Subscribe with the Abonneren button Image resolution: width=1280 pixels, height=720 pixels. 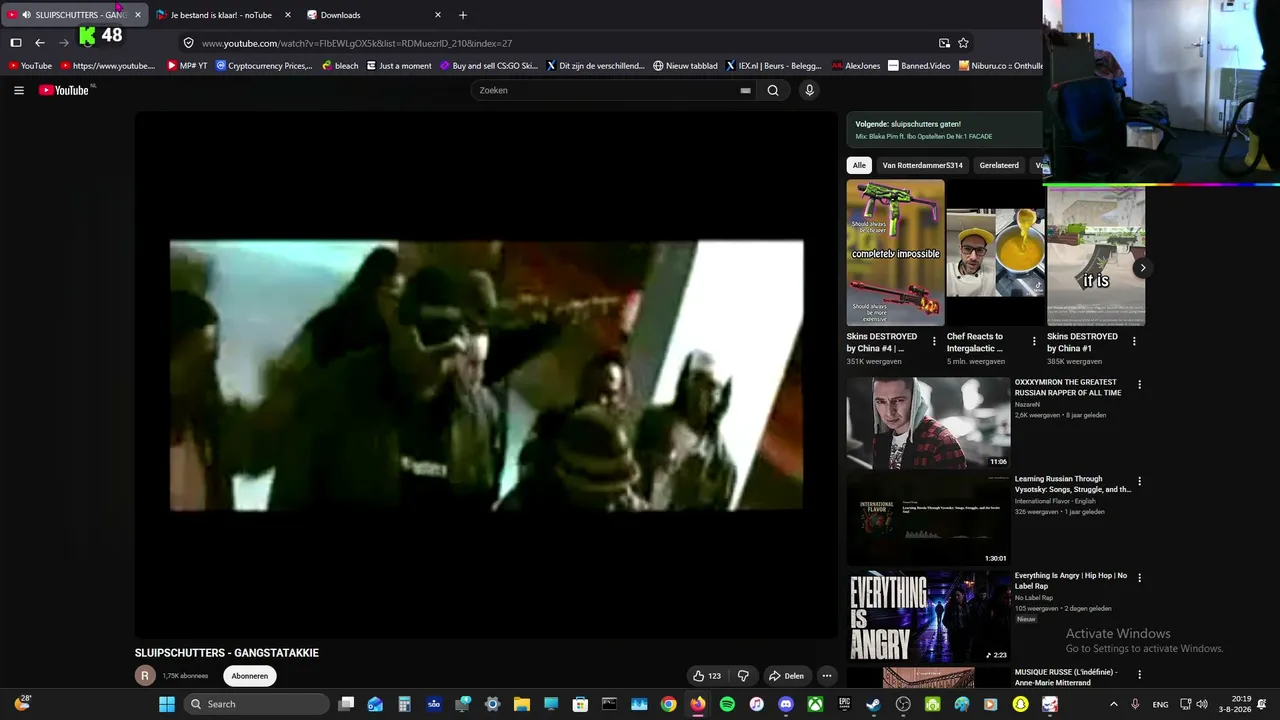250,676
